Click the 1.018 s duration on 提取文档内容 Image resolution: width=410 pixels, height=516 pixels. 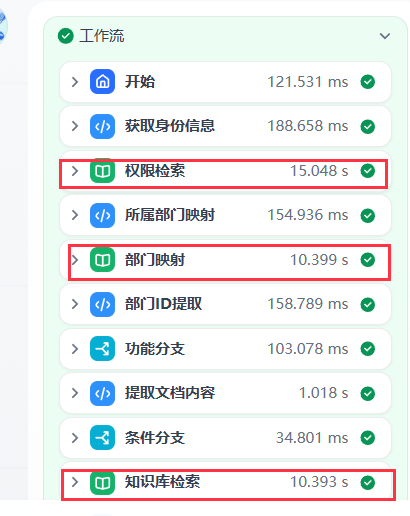pyautogui.click(x=323, y=393)
